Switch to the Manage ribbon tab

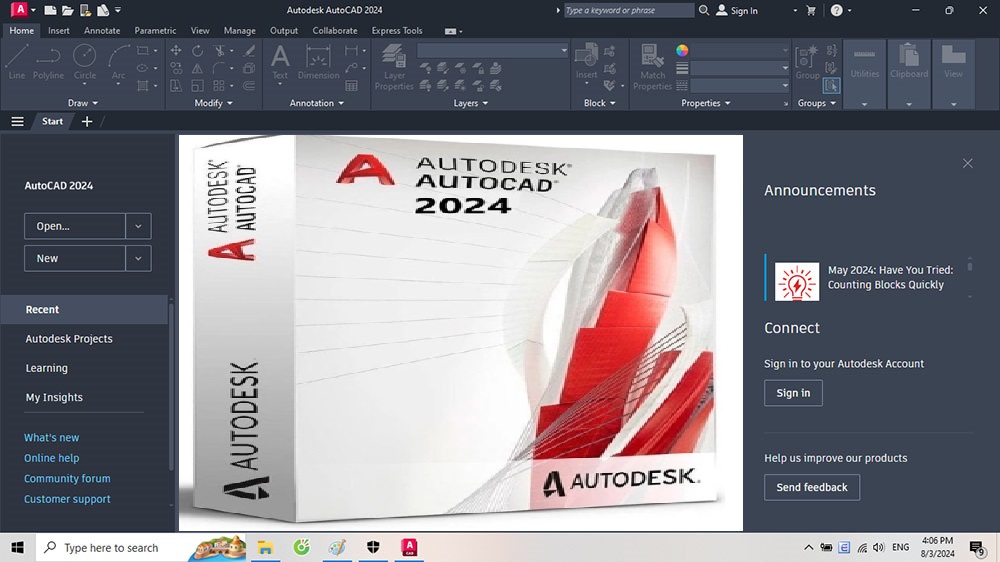coord(239,31)
